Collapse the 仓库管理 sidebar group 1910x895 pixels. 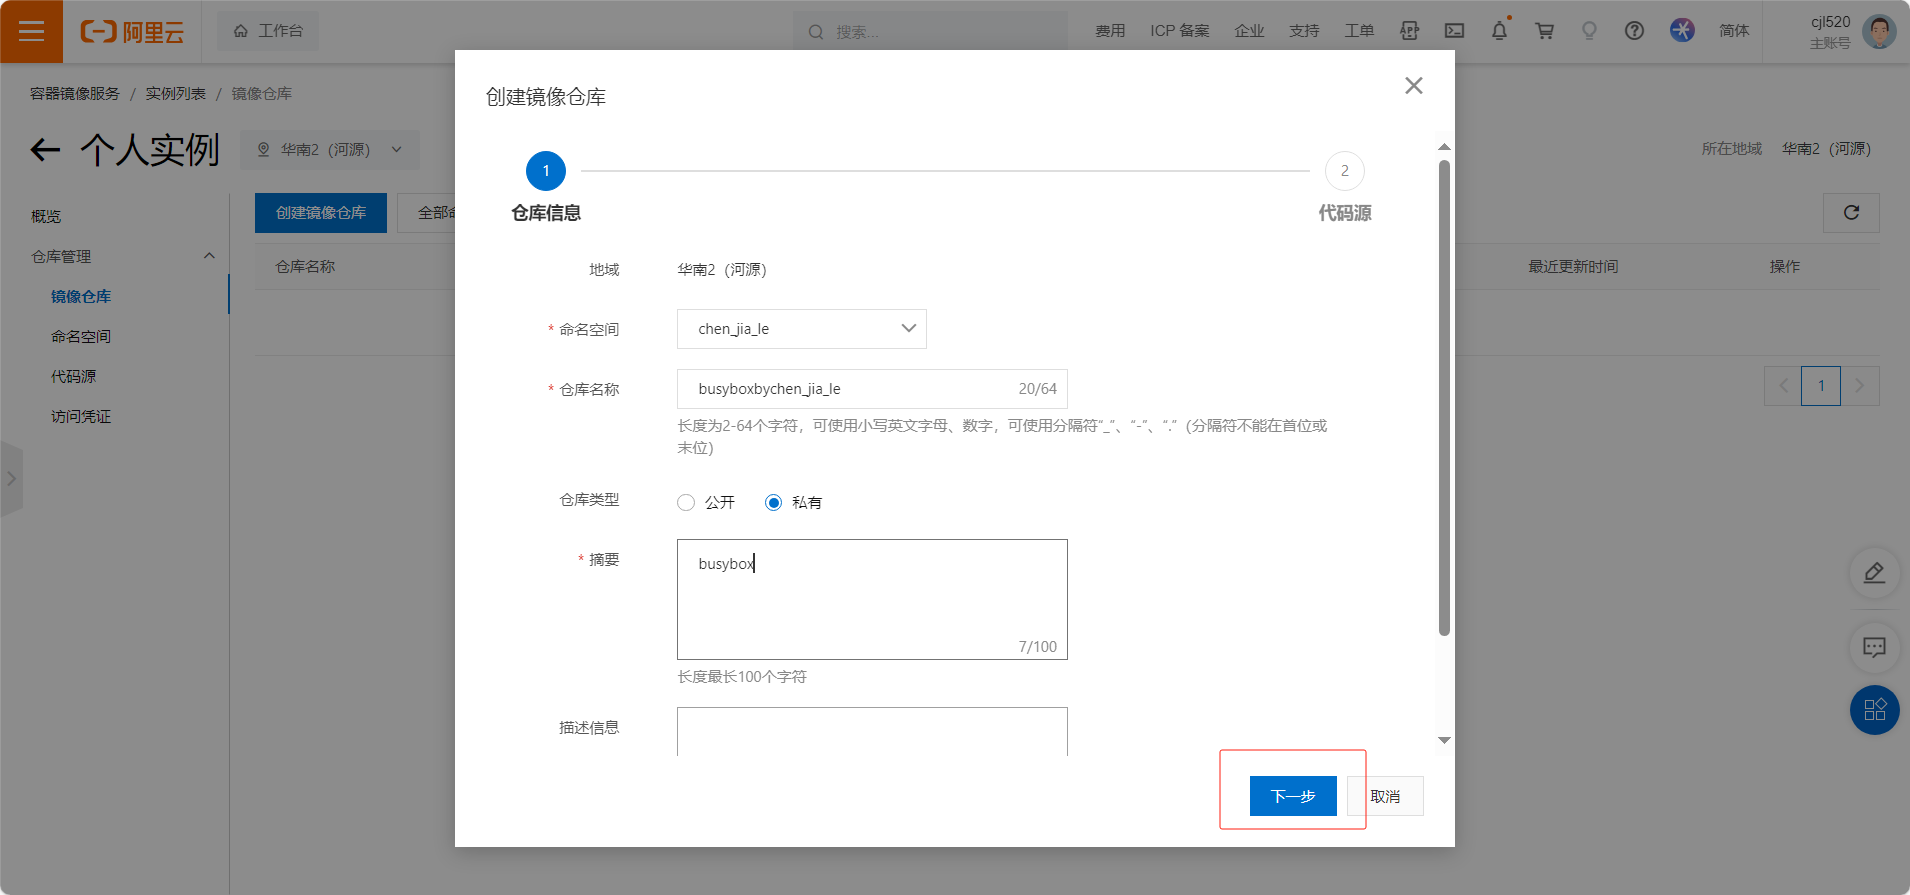[x=209, y=256]
